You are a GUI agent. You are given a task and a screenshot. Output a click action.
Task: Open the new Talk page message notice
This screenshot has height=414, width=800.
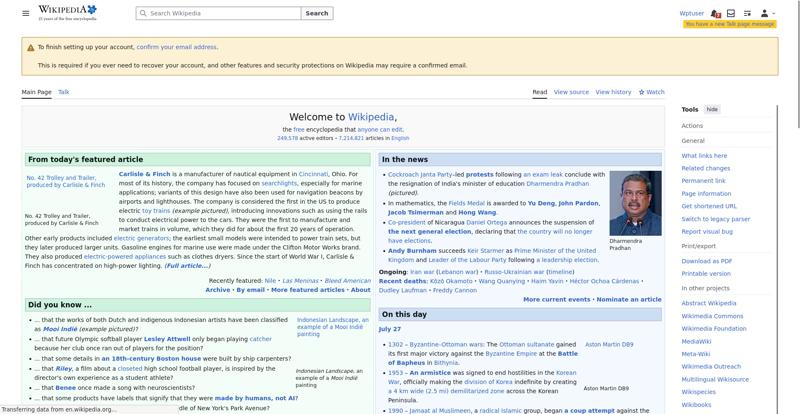pos(730,24)
